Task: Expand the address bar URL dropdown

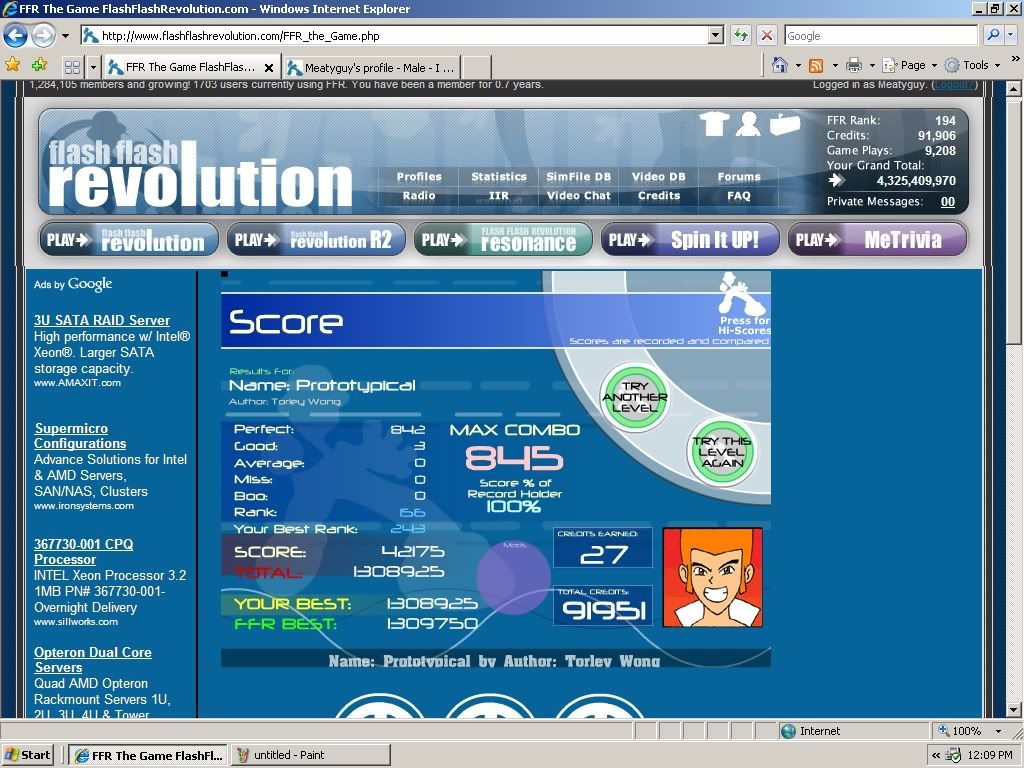Action: [x=715, y=35]
